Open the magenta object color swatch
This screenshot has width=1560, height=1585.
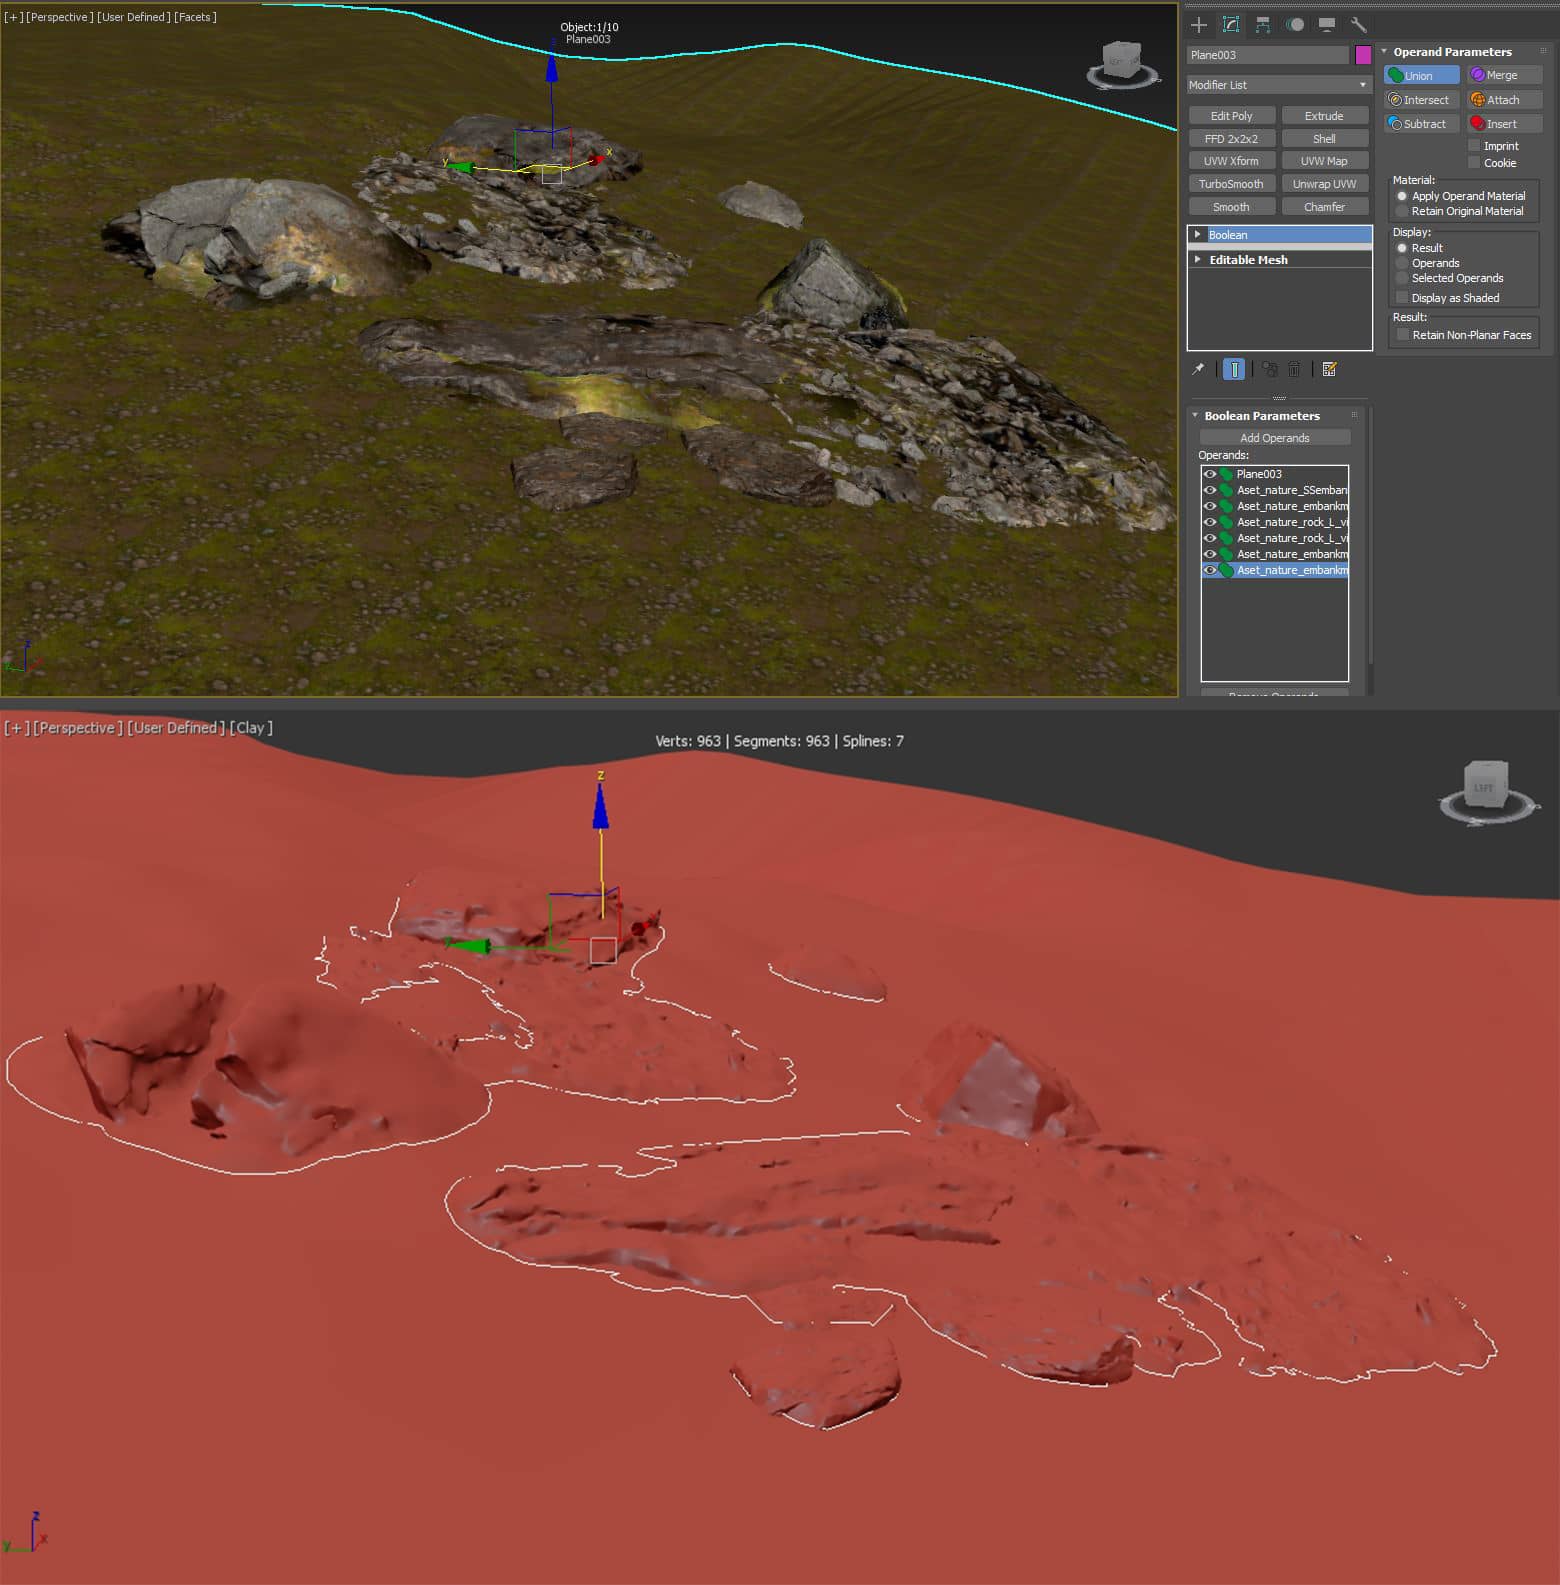pos(1363,55)
